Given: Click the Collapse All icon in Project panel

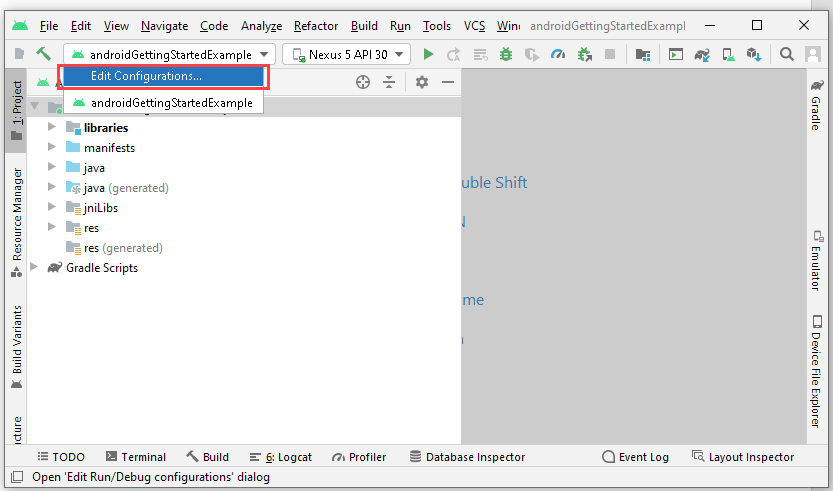Looking at the screenshot, I should tap(389, 82).
